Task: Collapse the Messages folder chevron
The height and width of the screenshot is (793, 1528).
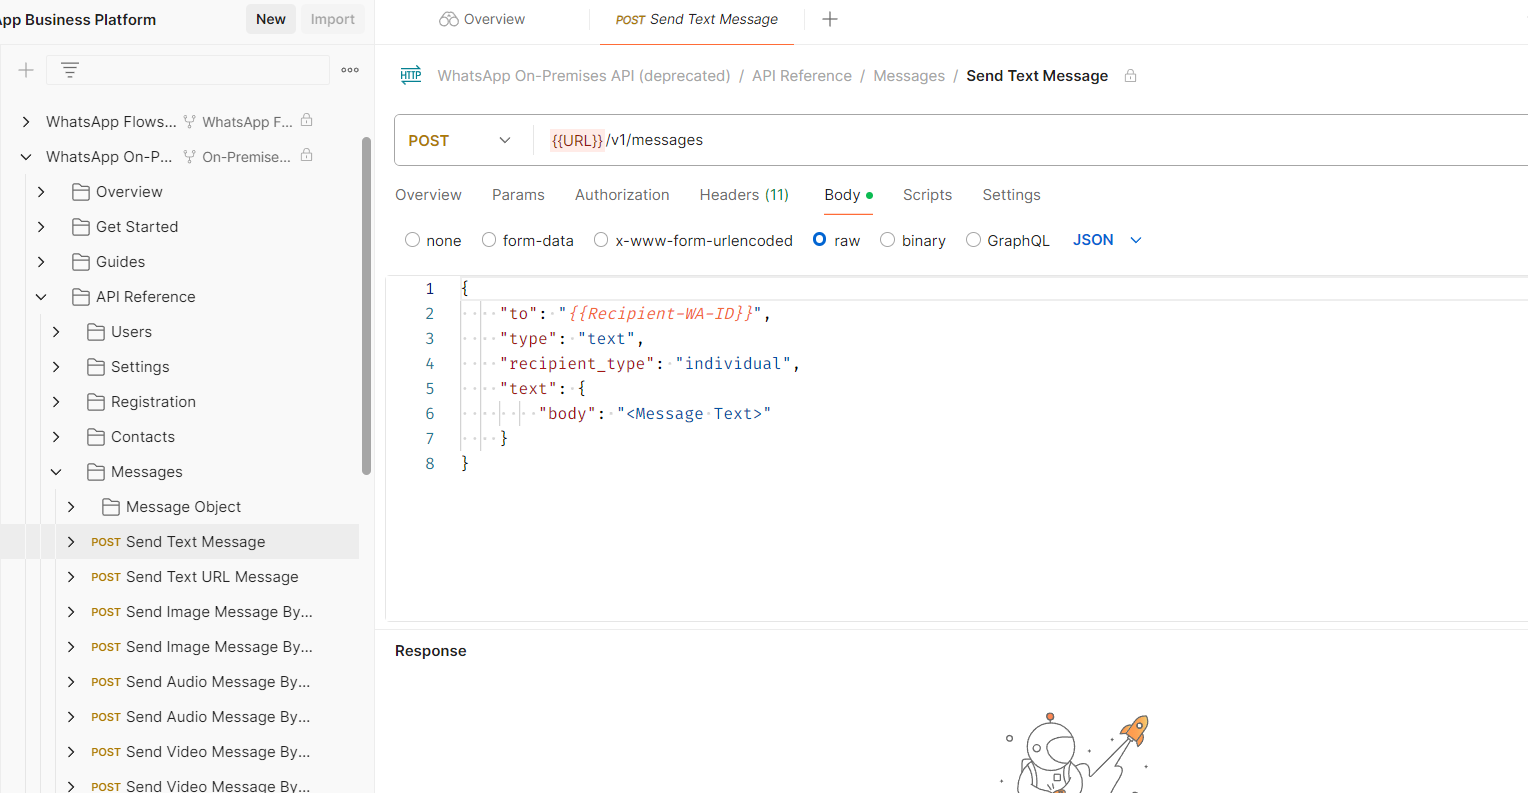Action: click(56, 472)
